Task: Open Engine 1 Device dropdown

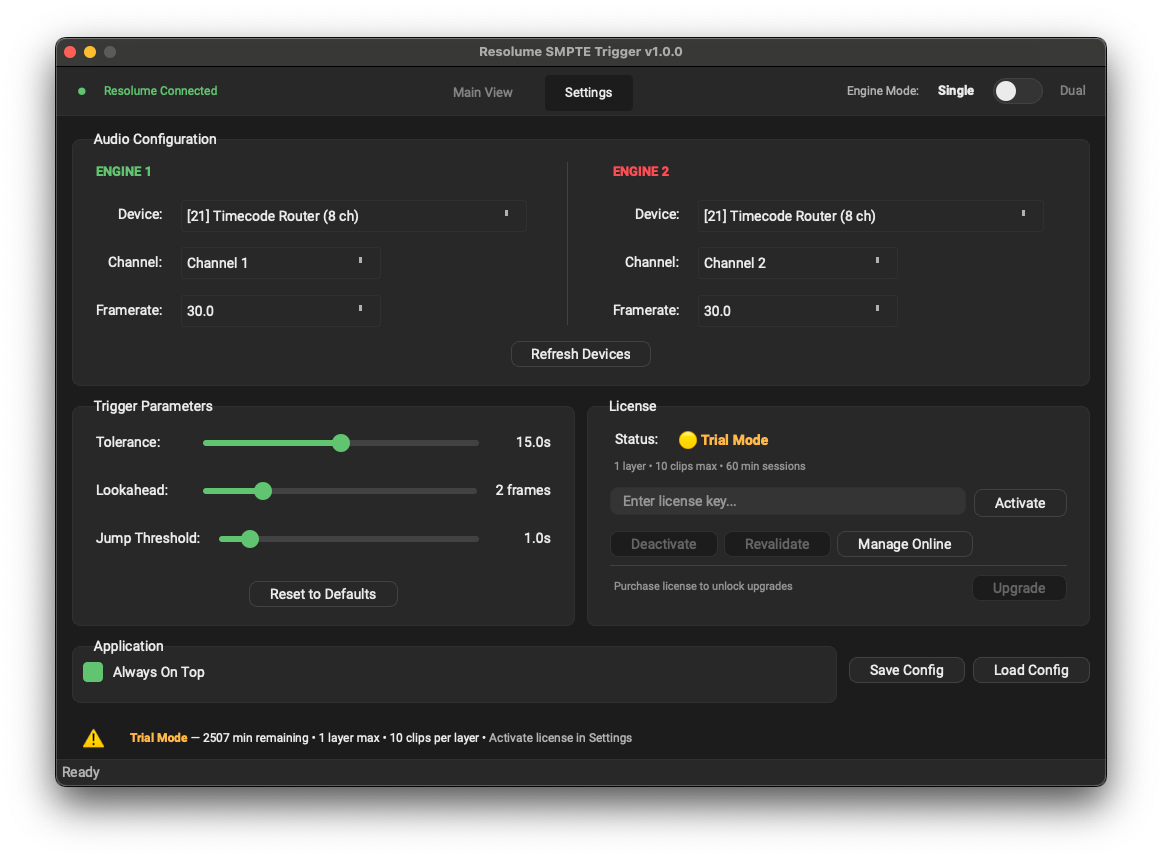Action: 353,216
